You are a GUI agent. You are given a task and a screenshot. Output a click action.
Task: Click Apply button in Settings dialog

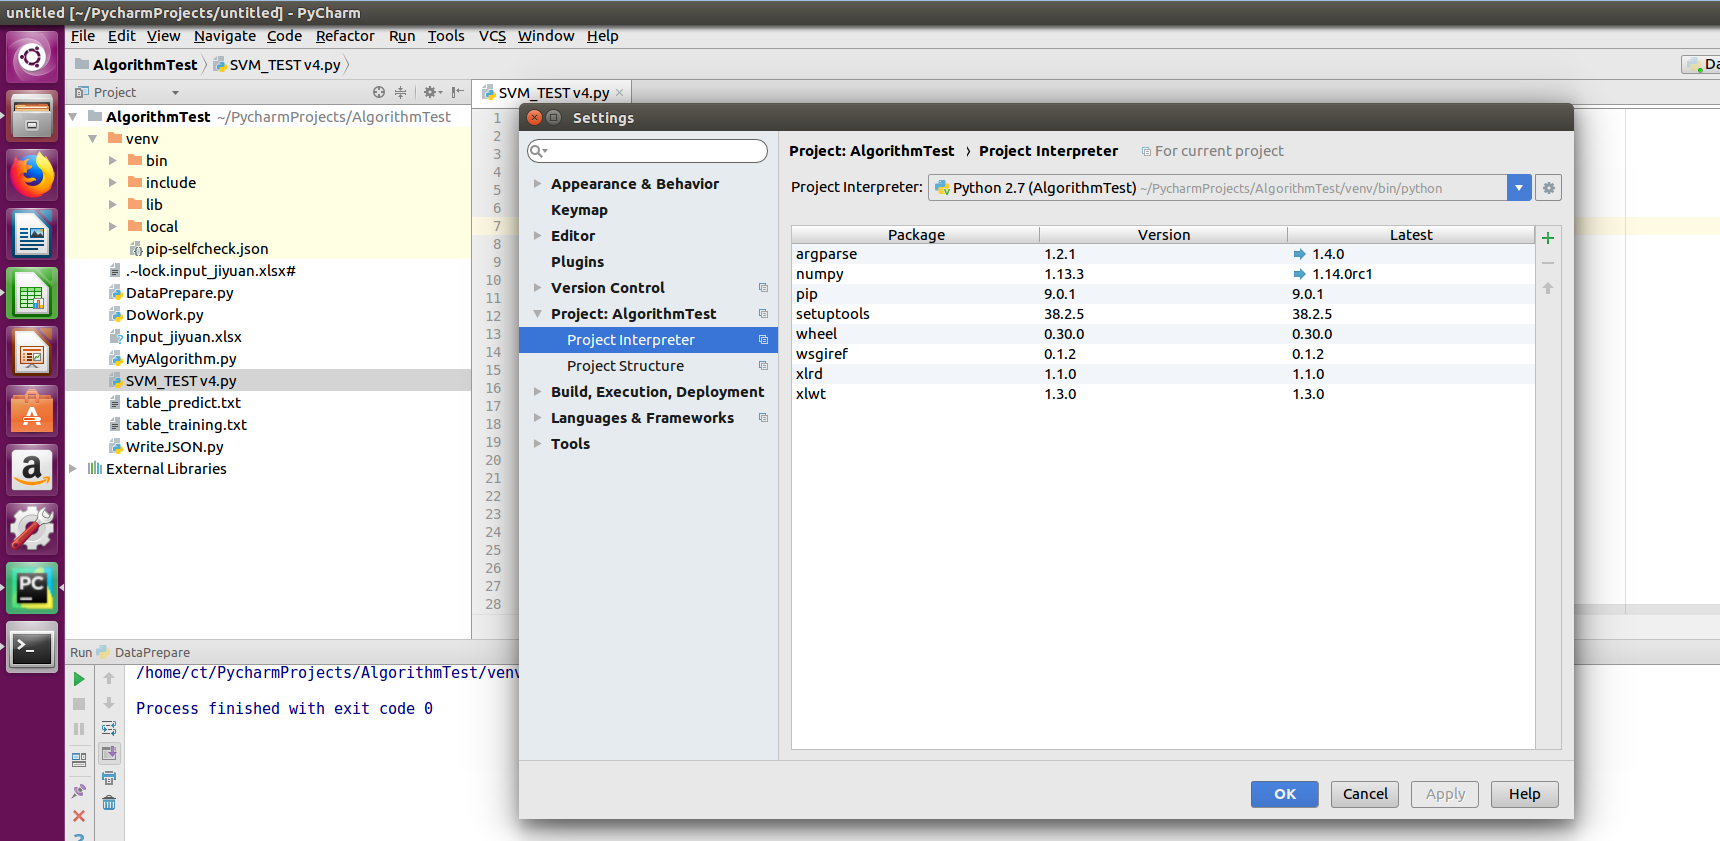(1445, 794)
